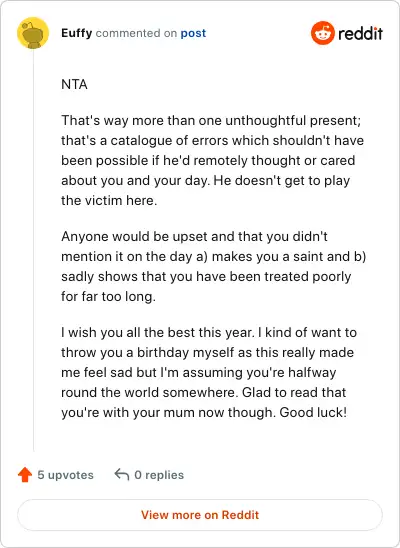
Task: Click the "5 upvotes" count label
Action: (x=65, y=475)
